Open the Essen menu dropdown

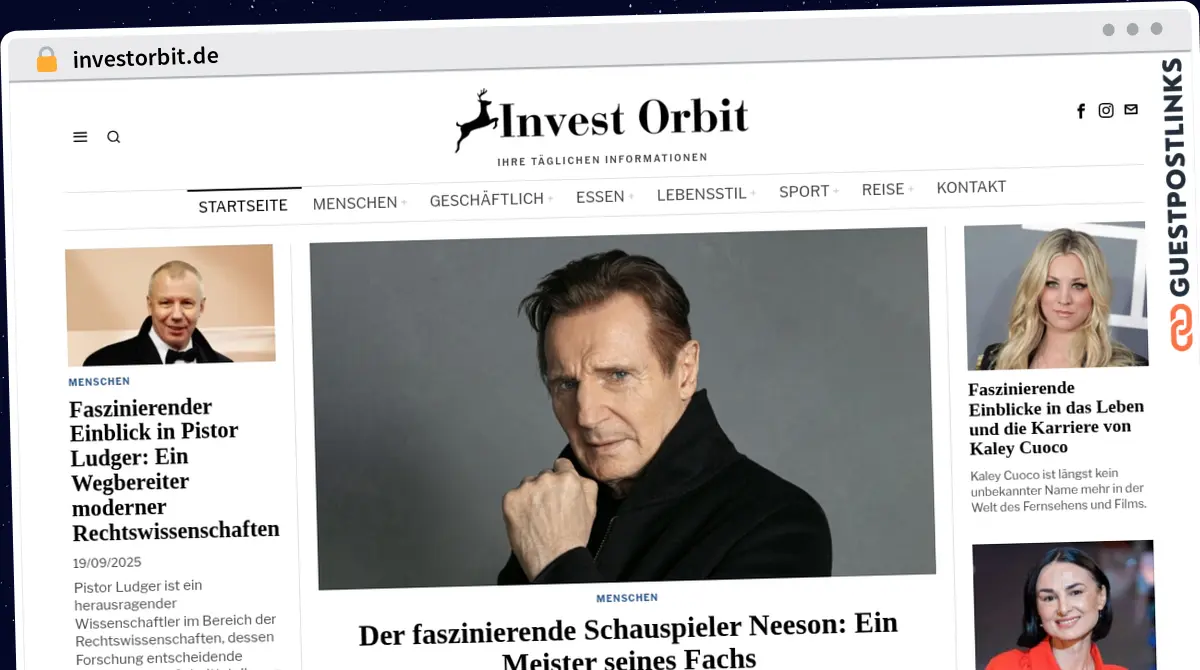(x=605, y=197)
